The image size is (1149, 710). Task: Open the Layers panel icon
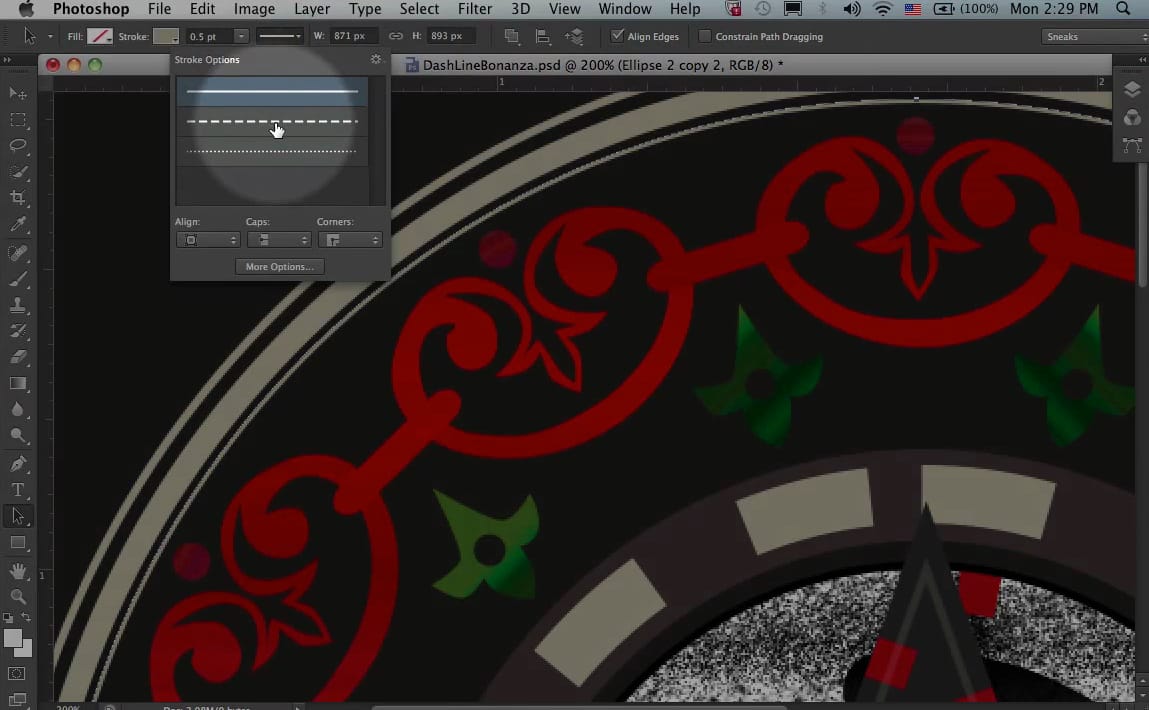point(1132,89)
